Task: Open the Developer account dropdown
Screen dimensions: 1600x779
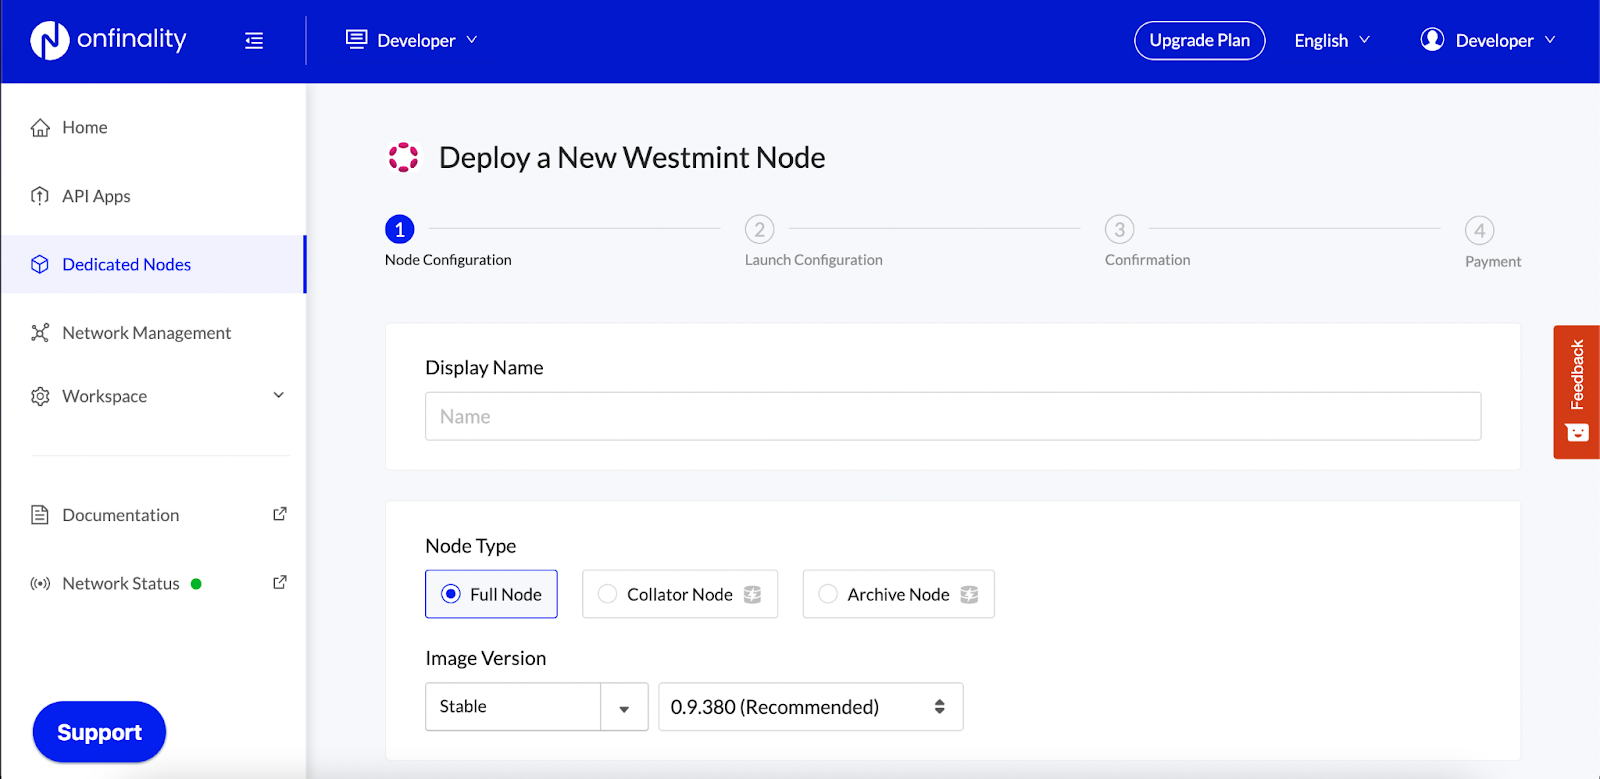Action: [x=1488, y=40]
